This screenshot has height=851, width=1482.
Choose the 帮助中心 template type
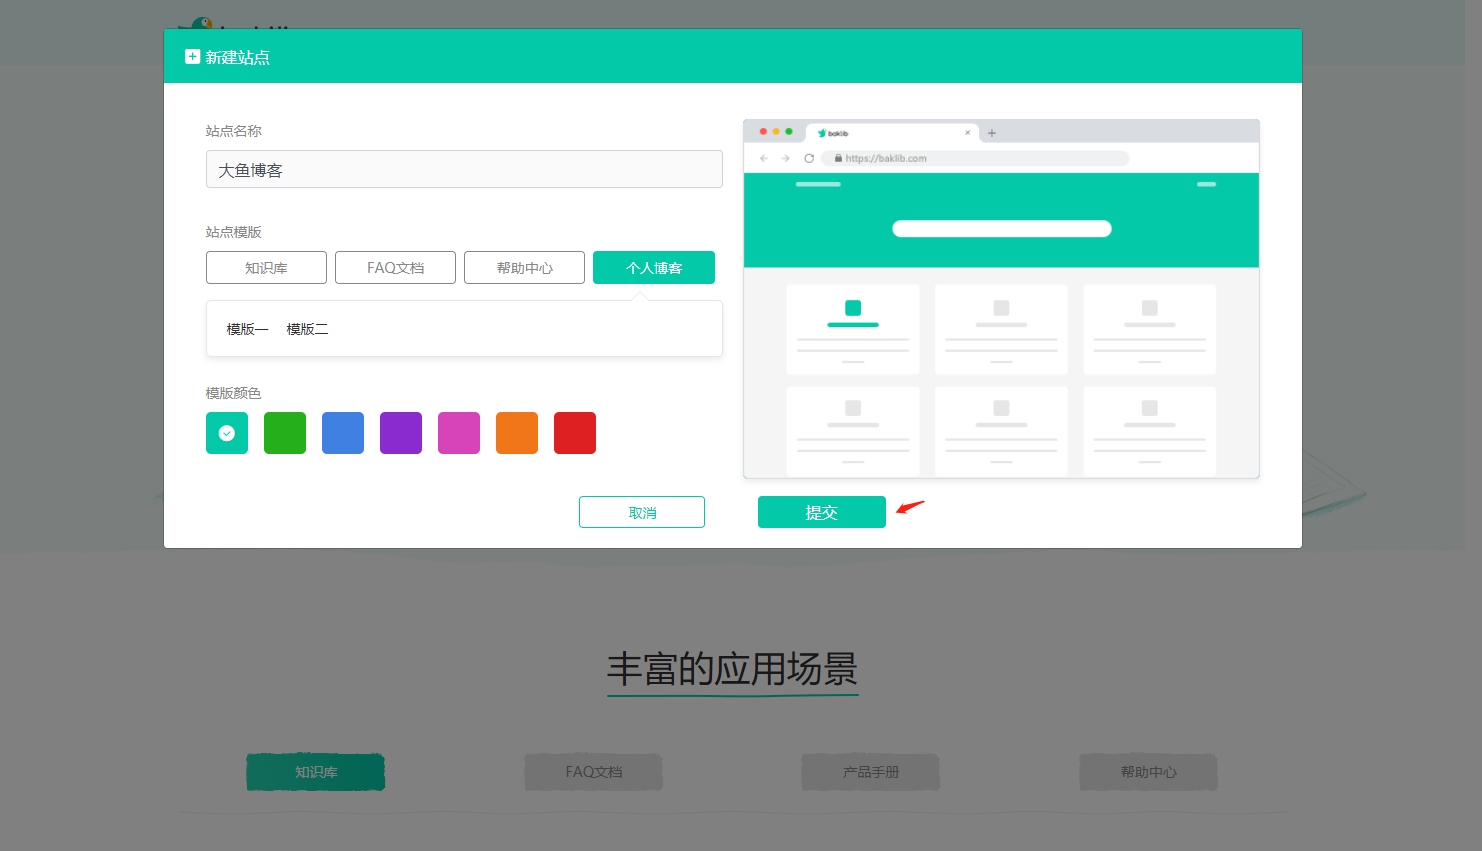[x=524, y=268]
